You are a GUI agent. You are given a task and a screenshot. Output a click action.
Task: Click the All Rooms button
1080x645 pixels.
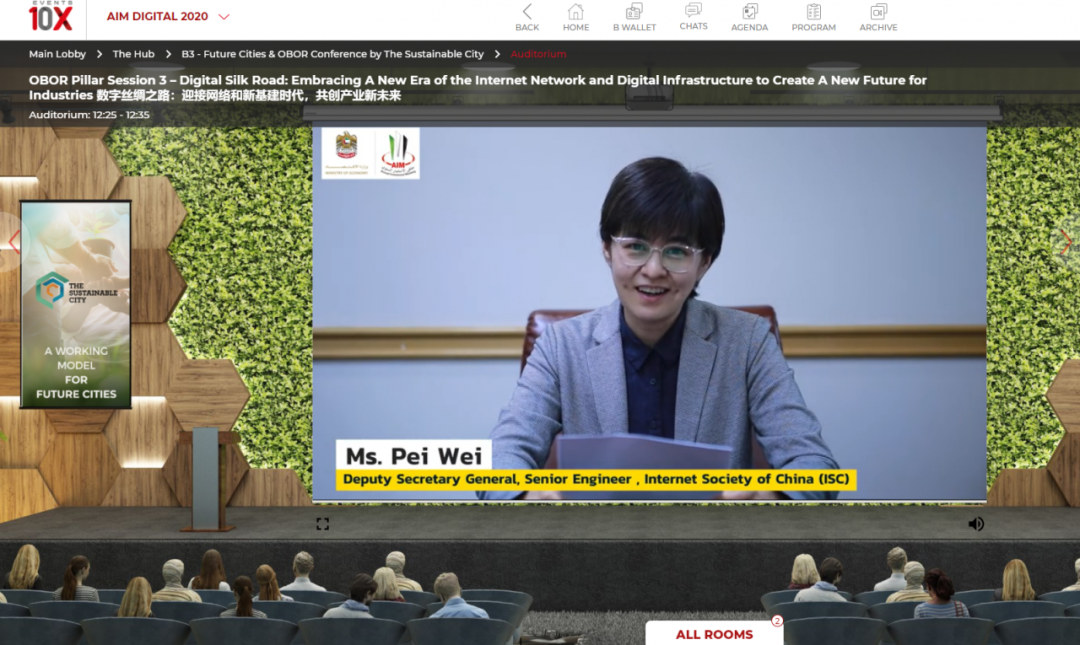714,634
